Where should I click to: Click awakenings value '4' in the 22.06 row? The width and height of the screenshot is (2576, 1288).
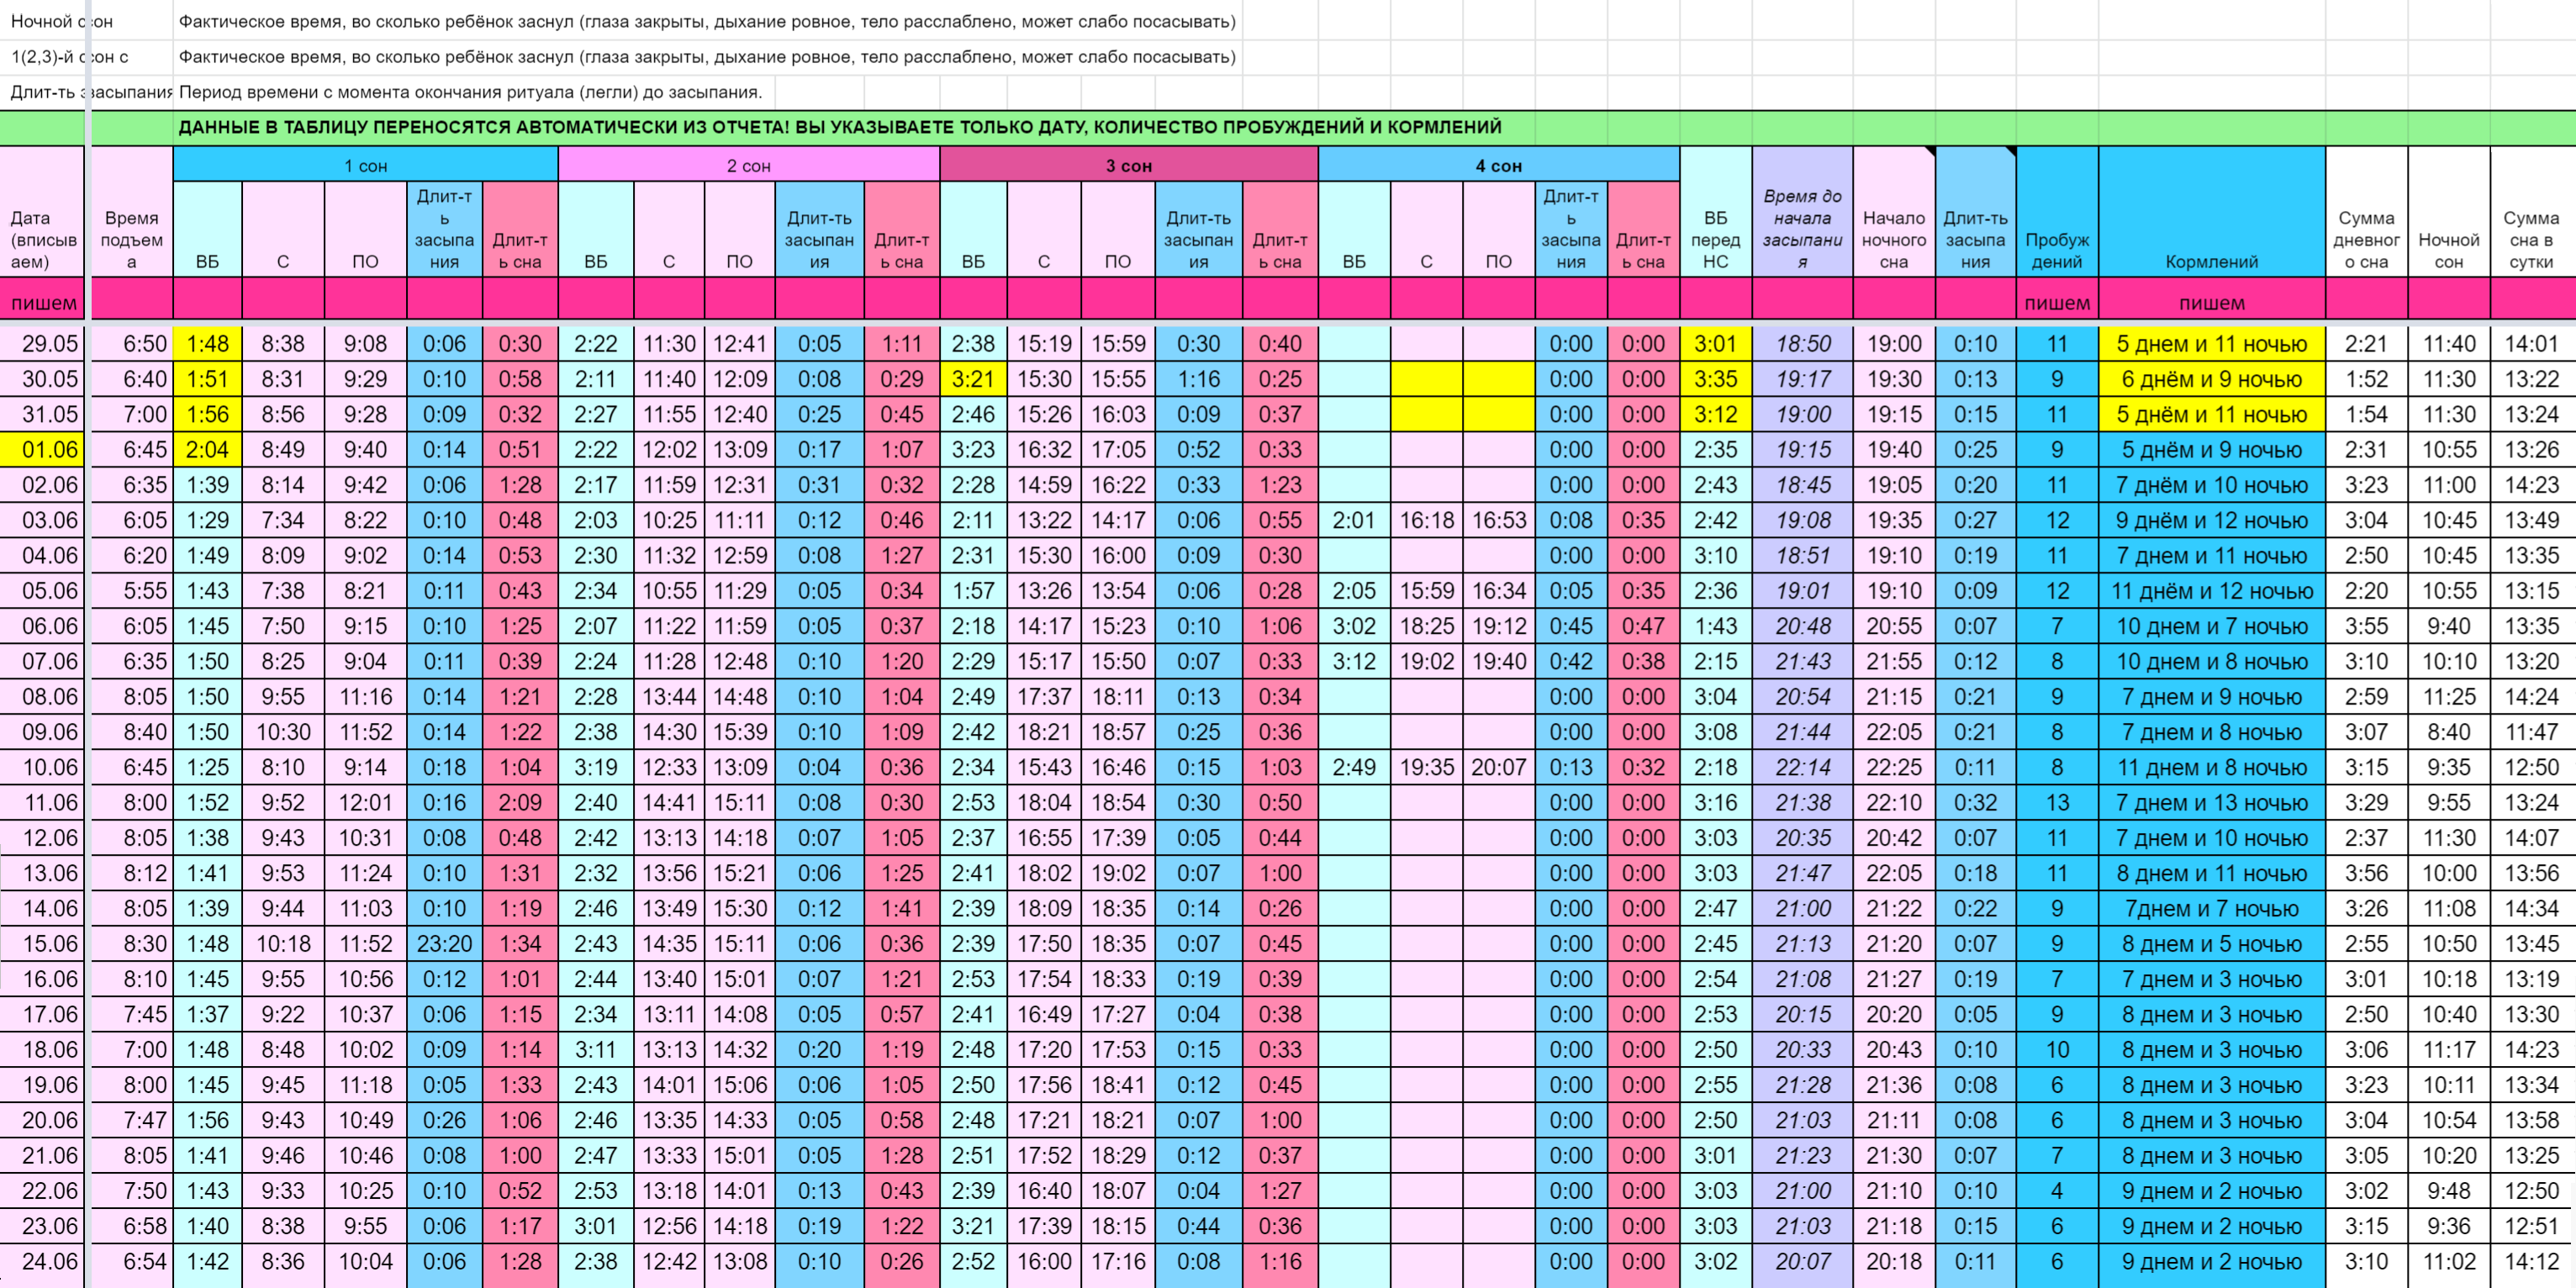pos(2057,1191)
